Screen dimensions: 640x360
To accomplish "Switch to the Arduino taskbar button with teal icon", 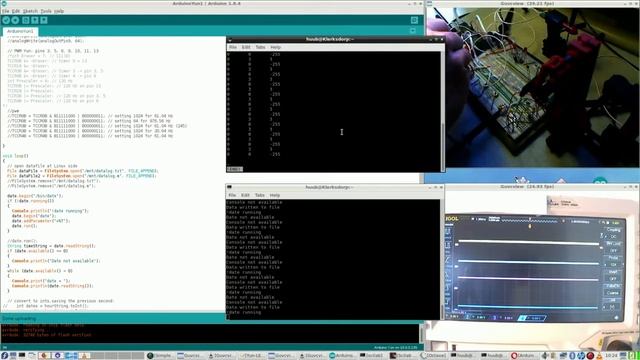I will [x=342, y=356].
